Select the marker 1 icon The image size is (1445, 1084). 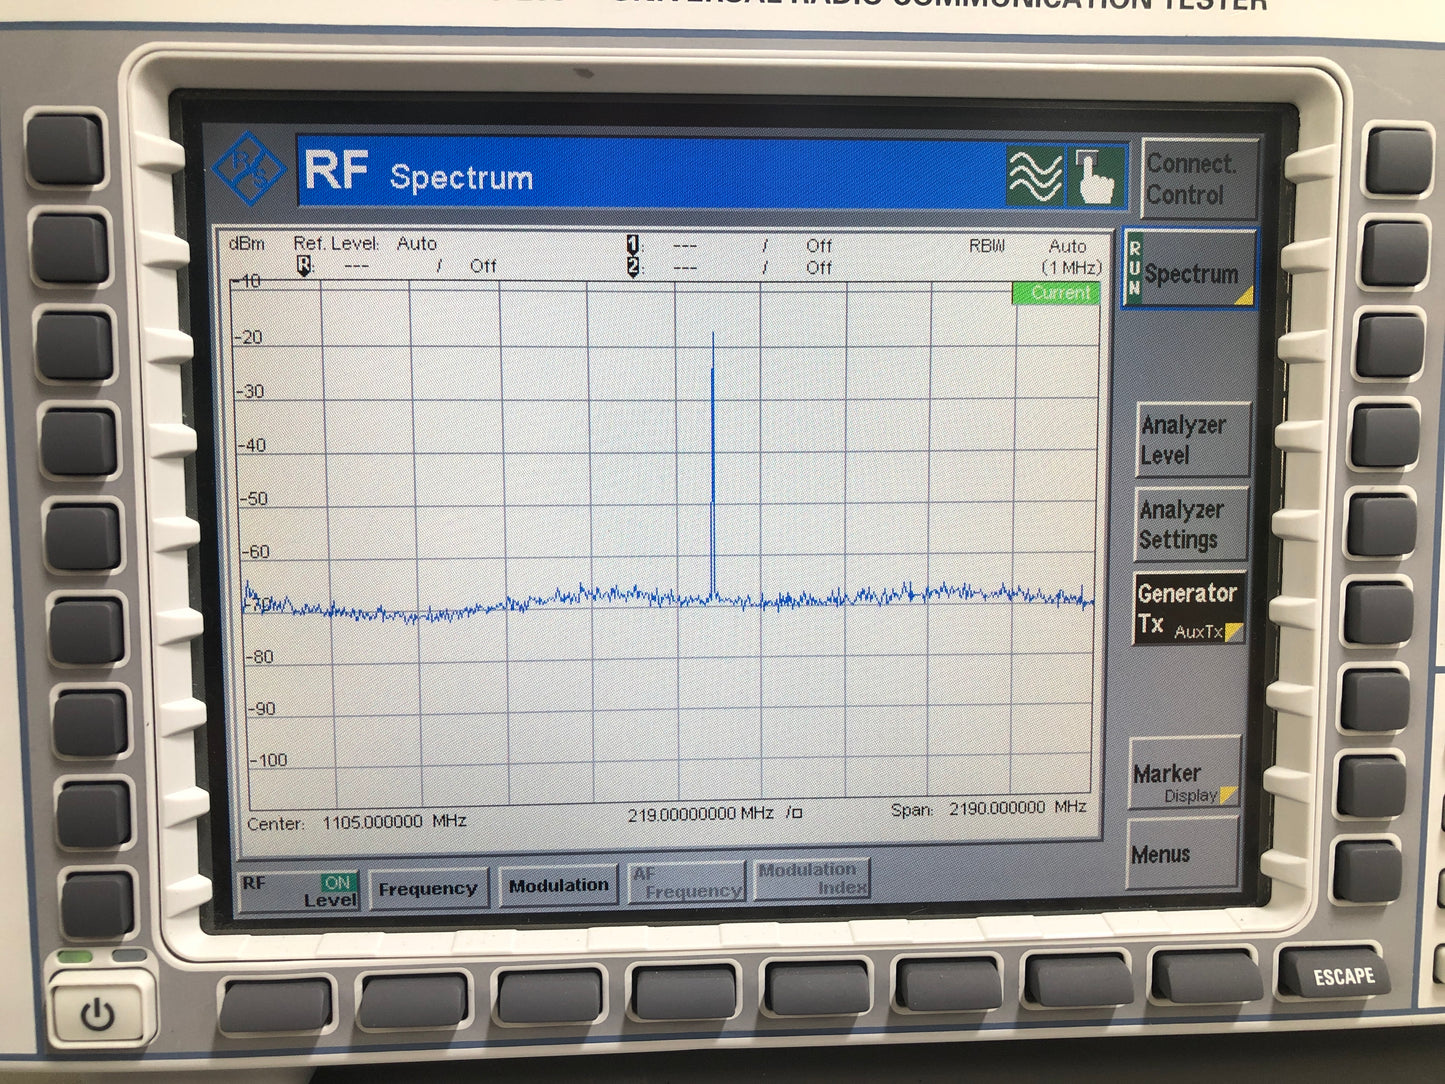[632, 245]
